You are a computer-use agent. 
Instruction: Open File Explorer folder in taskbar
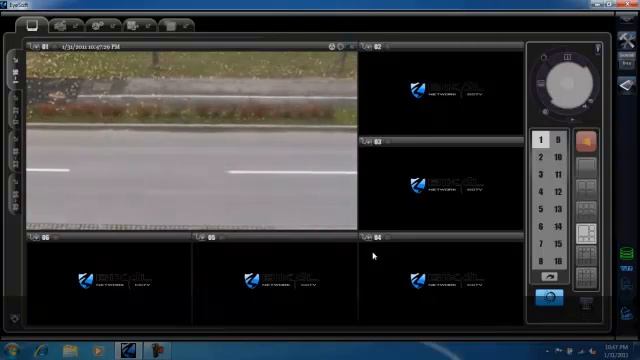tap(70, 351)
